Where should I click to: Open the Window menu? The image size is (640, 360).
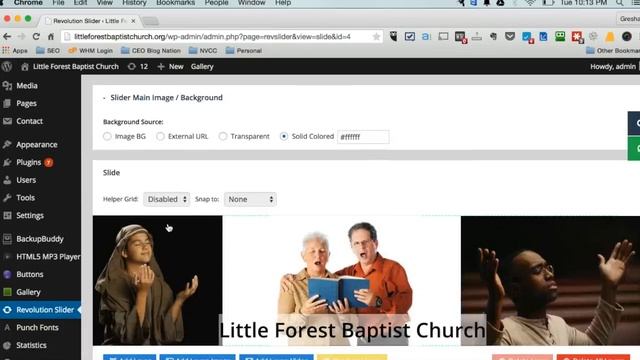[x=251, y=3]
